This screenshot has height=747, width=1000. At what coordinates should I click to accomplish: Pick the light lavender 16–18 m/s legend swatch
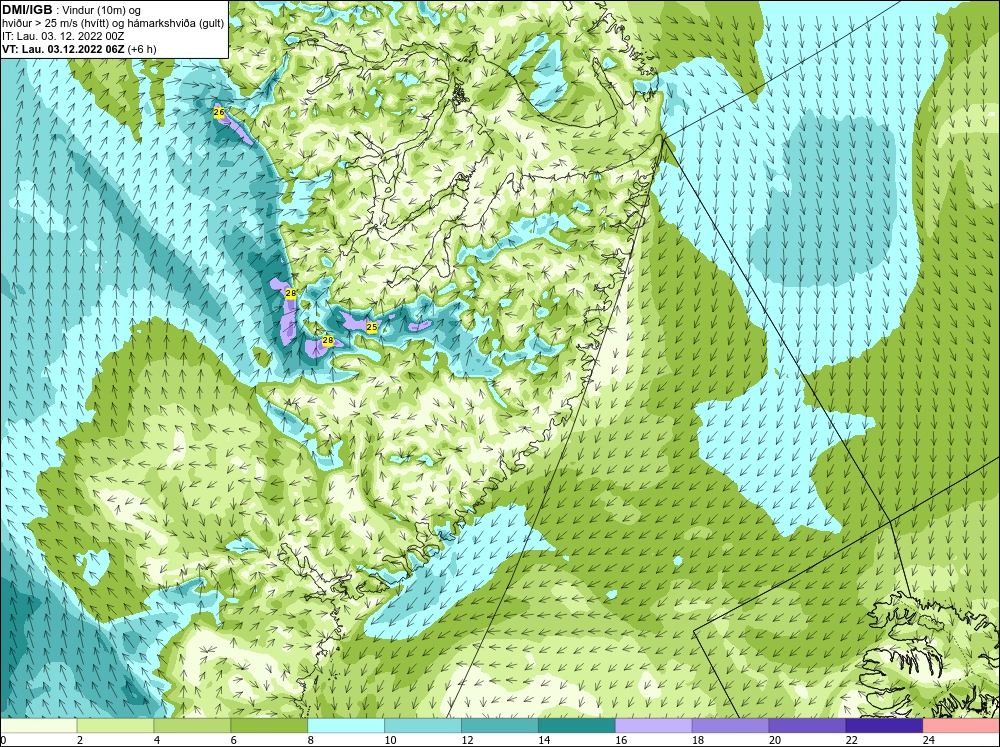pyautogui.click(x=654, y=726)
